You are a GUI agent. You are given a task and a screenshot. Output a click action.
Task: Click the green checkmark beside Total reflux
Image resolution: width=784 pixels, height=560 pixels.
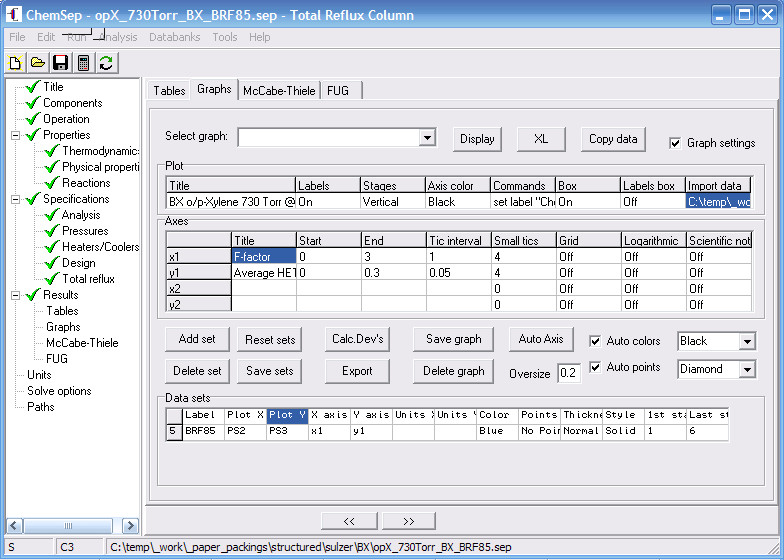(x=53, y=279)
